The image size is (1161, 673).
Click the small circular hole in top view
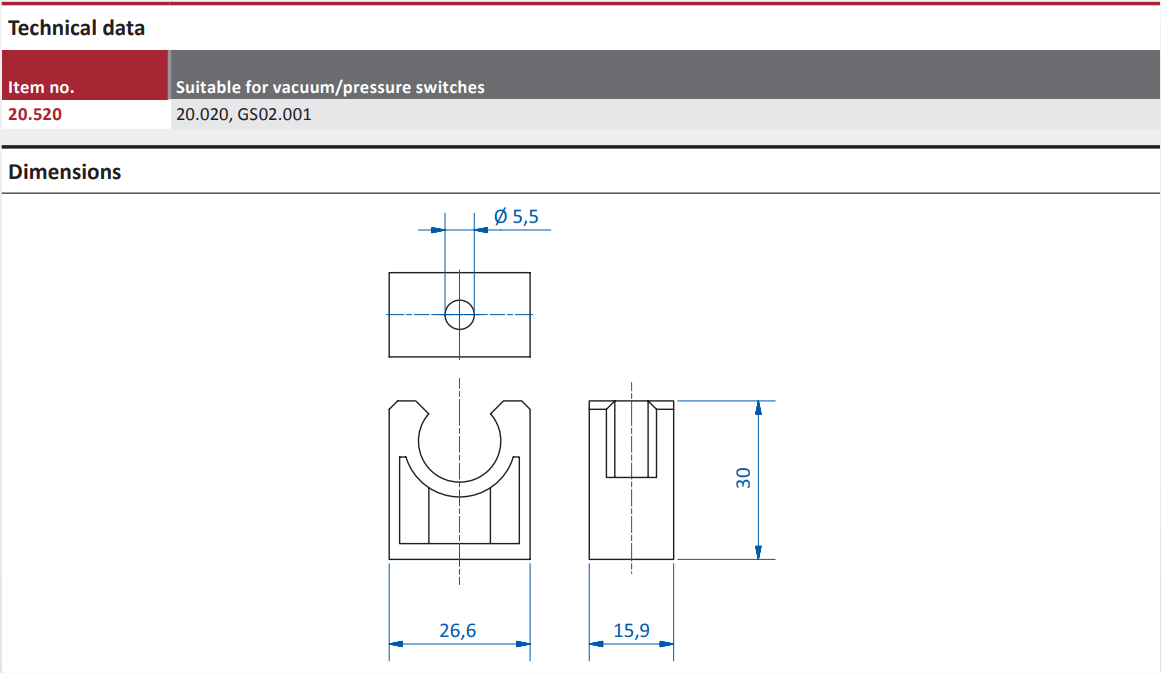pos(460,315)
